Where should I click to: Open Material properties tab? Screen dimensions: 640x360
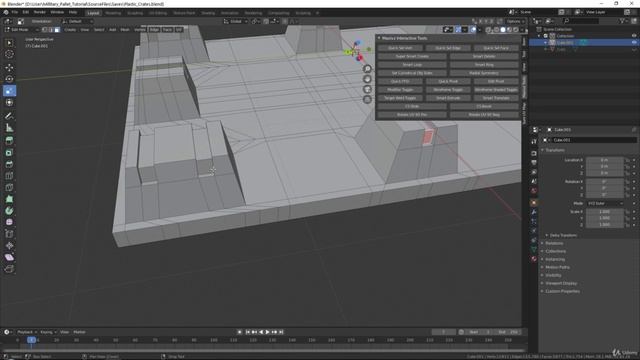[x=534, y=259]
